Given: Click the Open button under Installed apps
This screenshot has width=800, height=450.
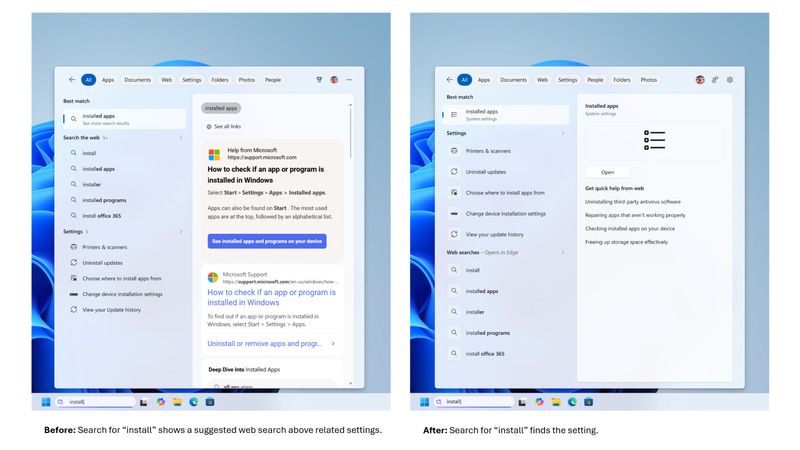Looking at the screenshot, I should point(607,172).
